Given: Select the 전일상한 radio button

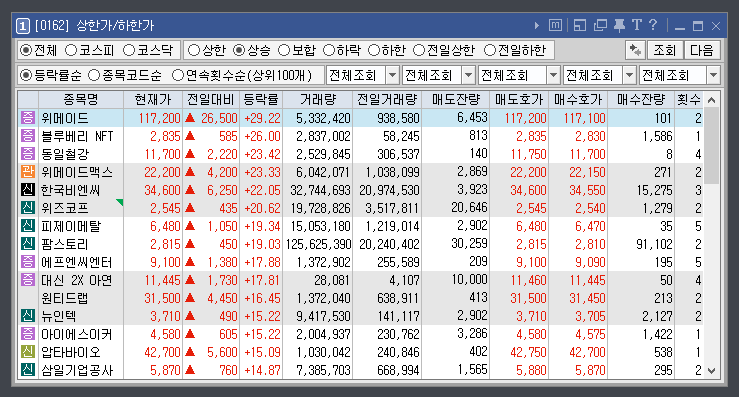Looking at the screenshot, I should 419,50.
